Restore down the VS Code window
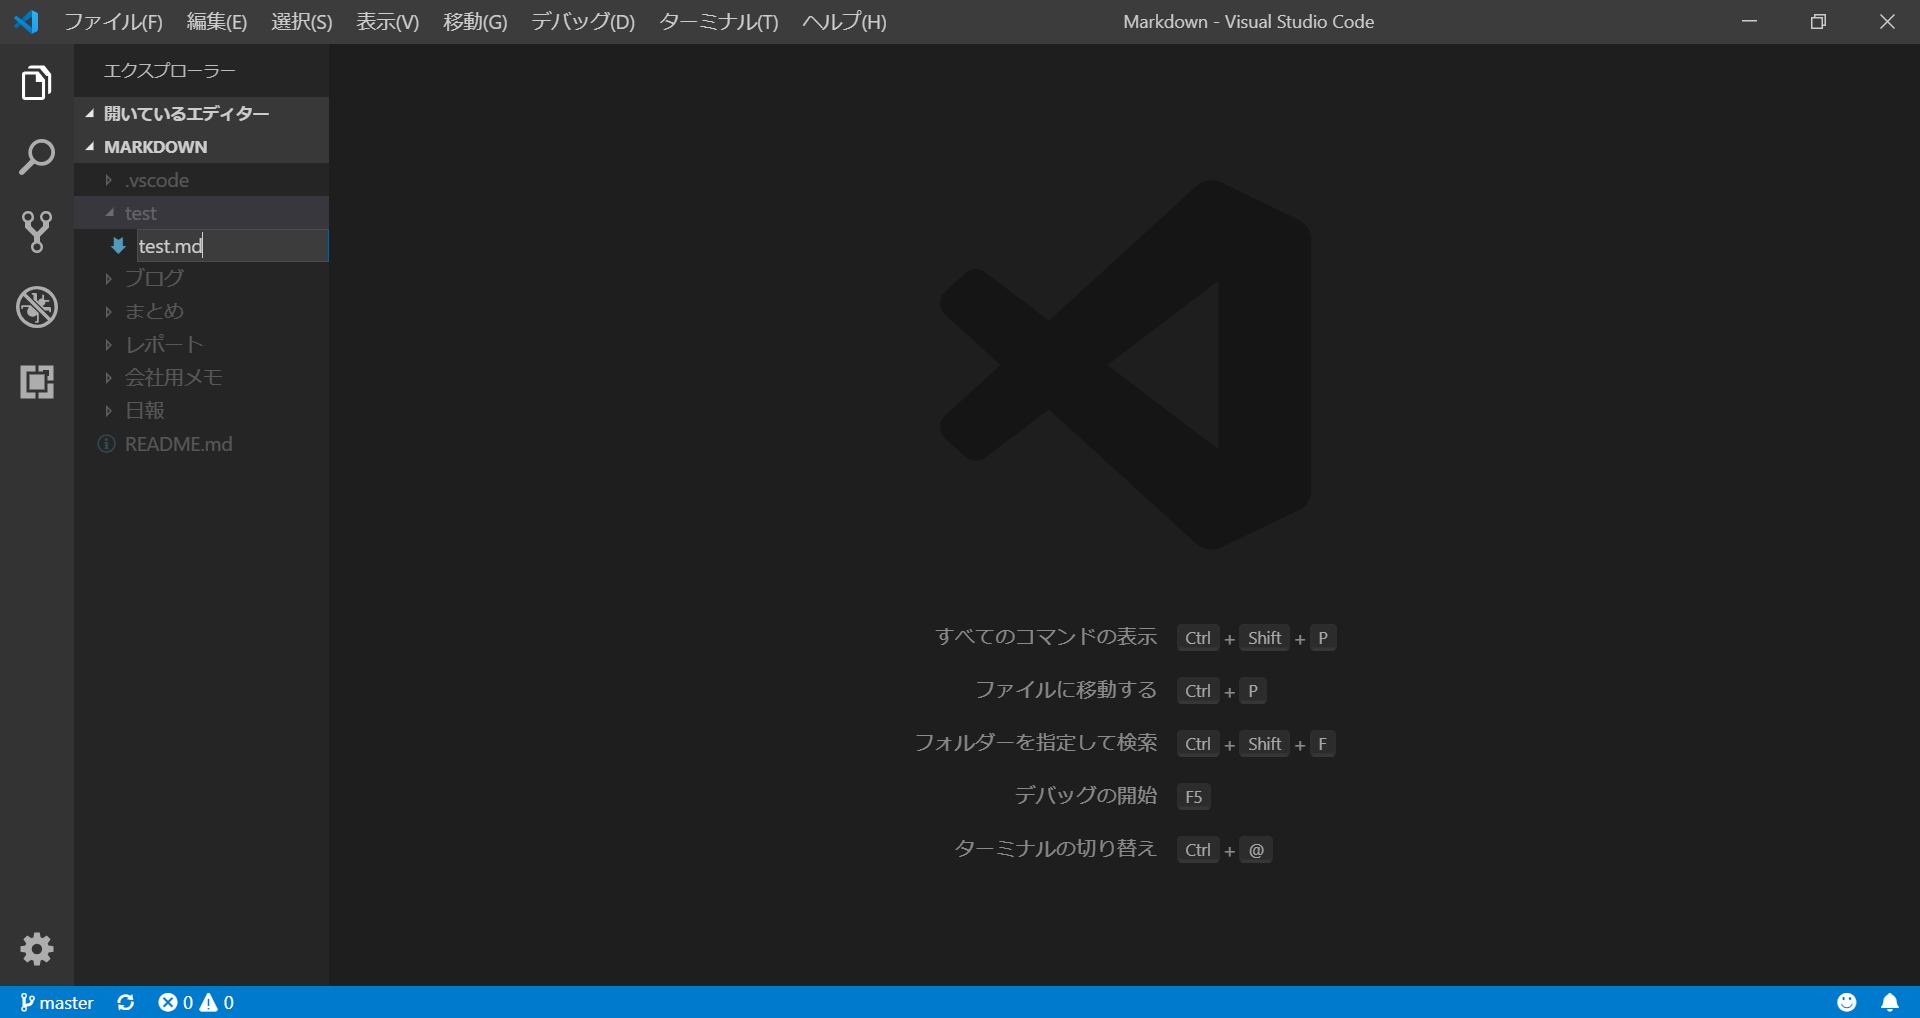 pyautogui.click(x=1818, y=21)
